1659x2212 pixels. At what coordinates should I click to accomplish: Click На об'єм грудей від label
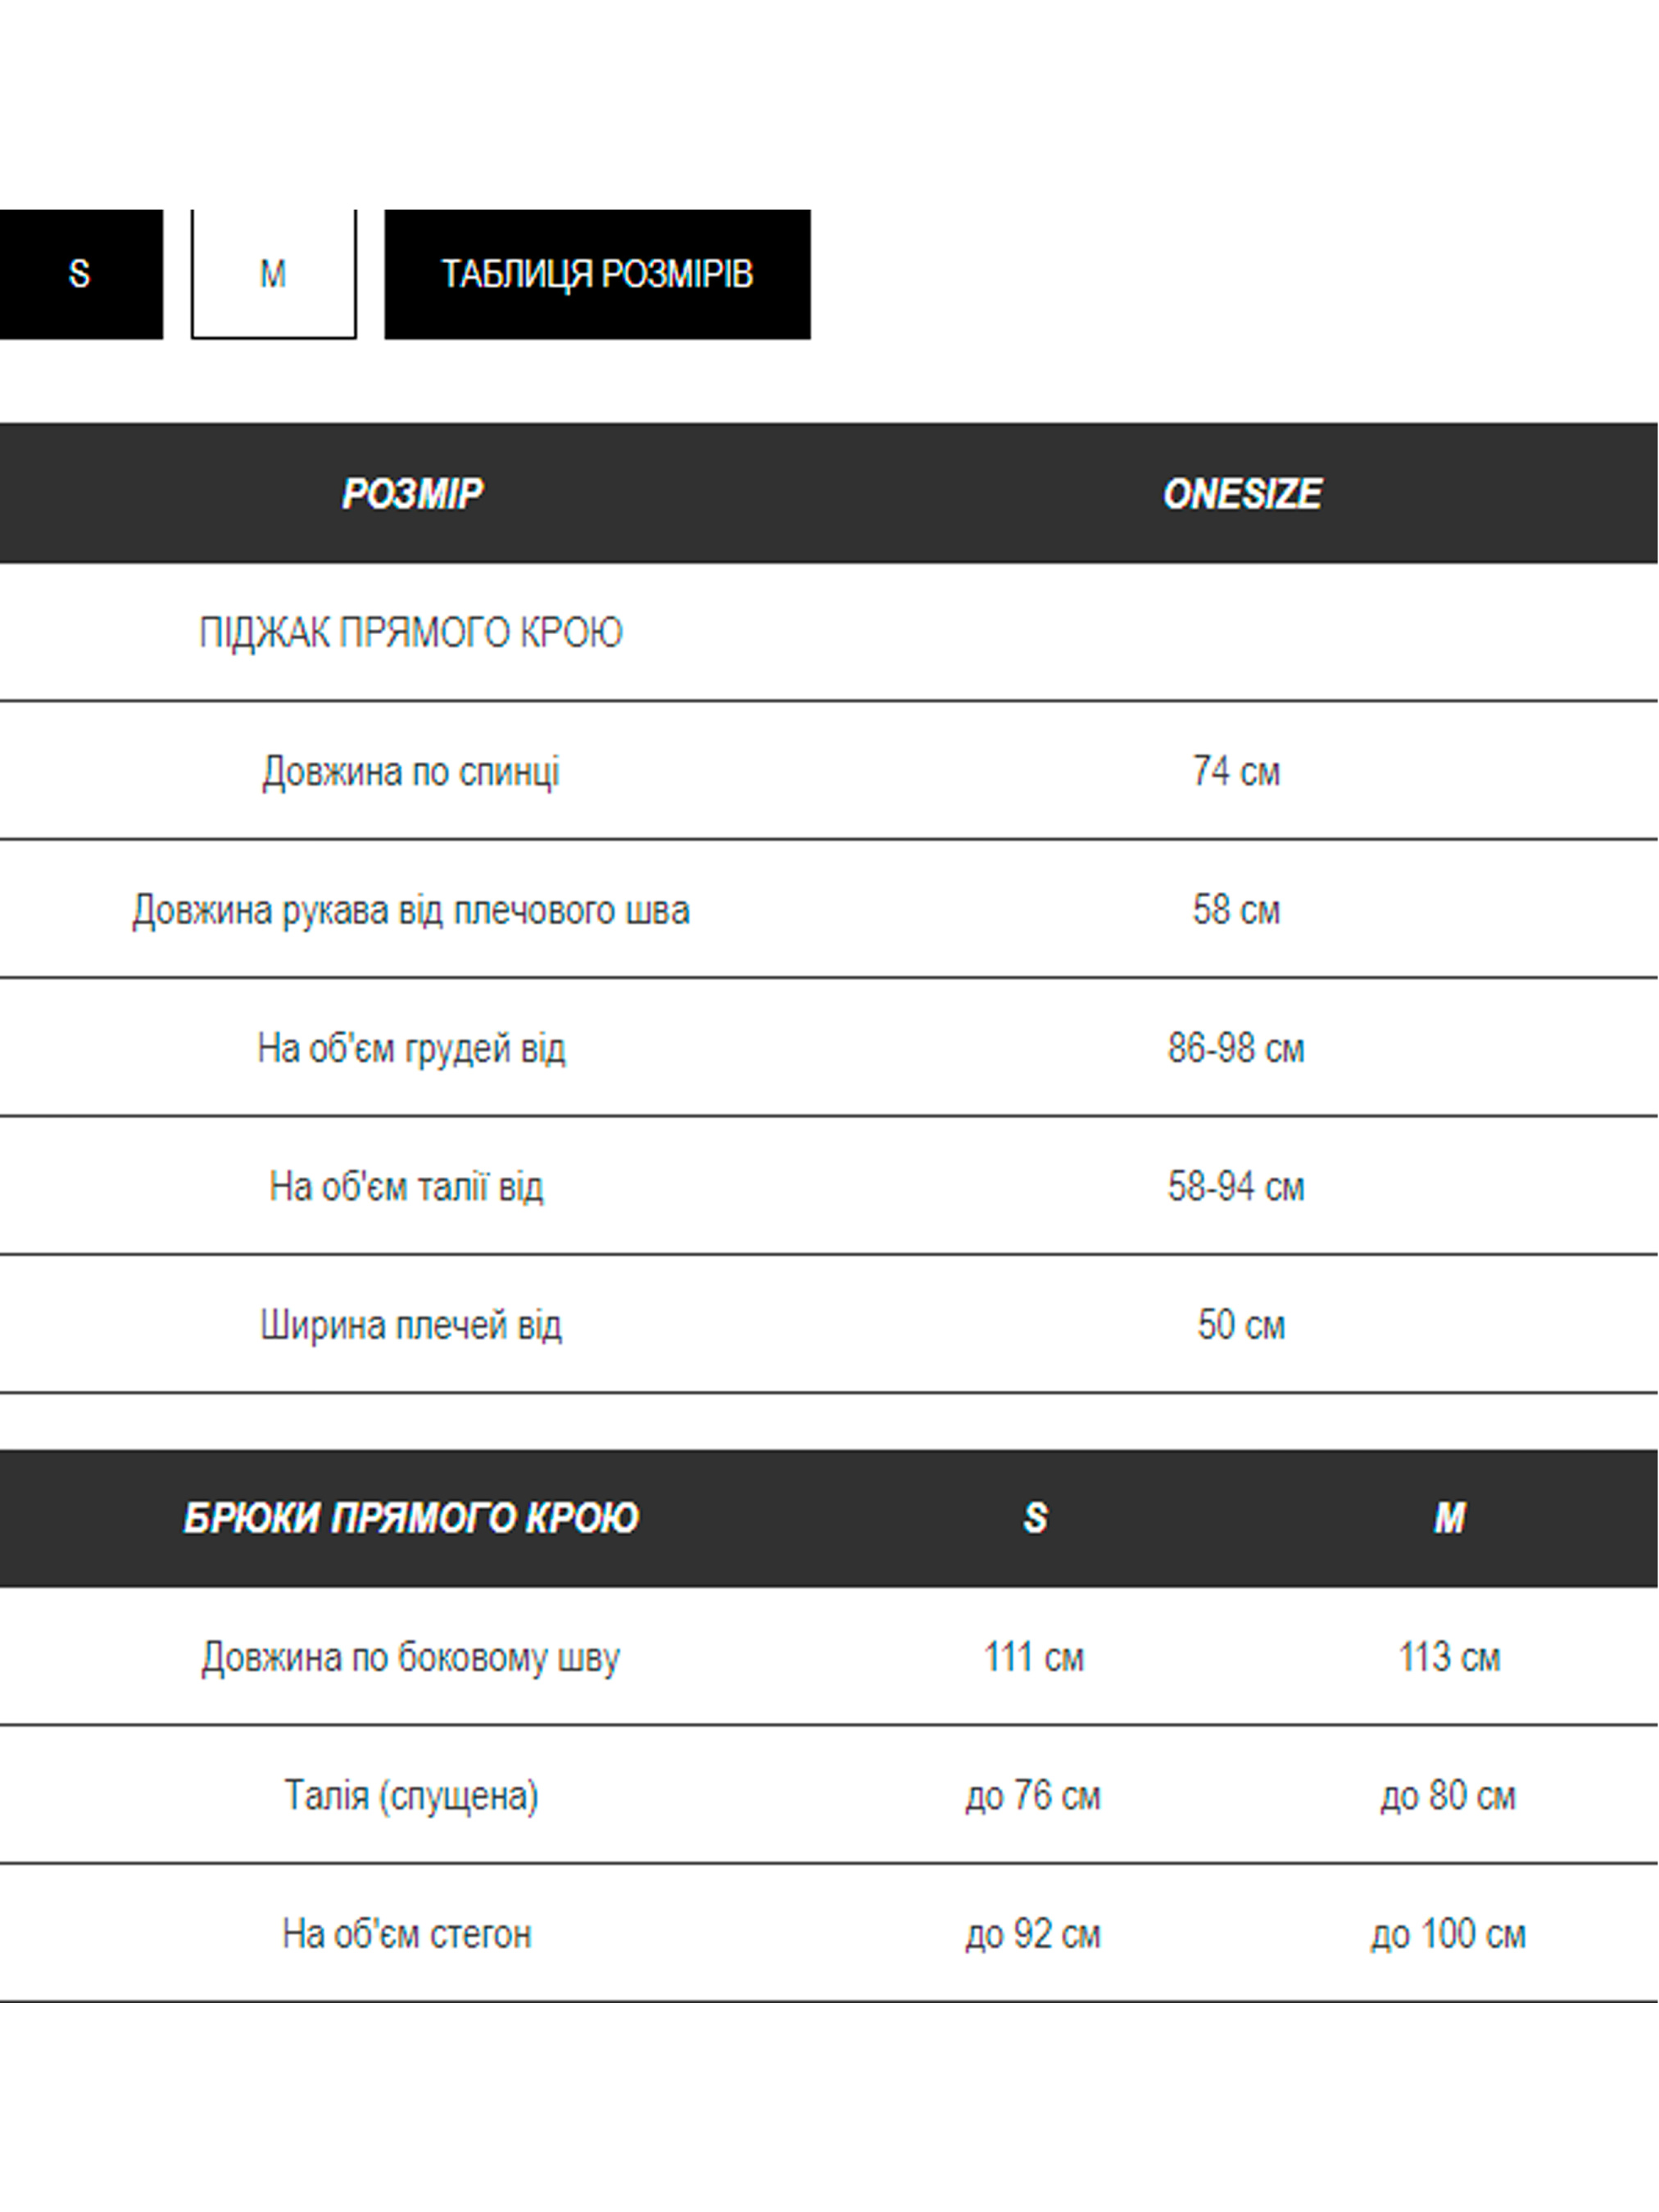pos(411,1048)
